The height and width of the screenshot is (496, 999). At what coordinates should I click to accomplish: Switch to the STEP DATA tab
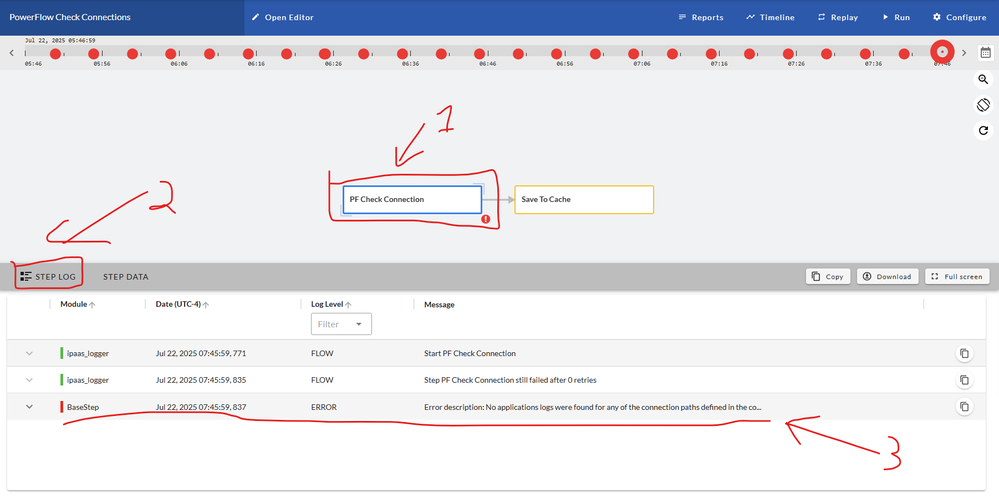126,276
